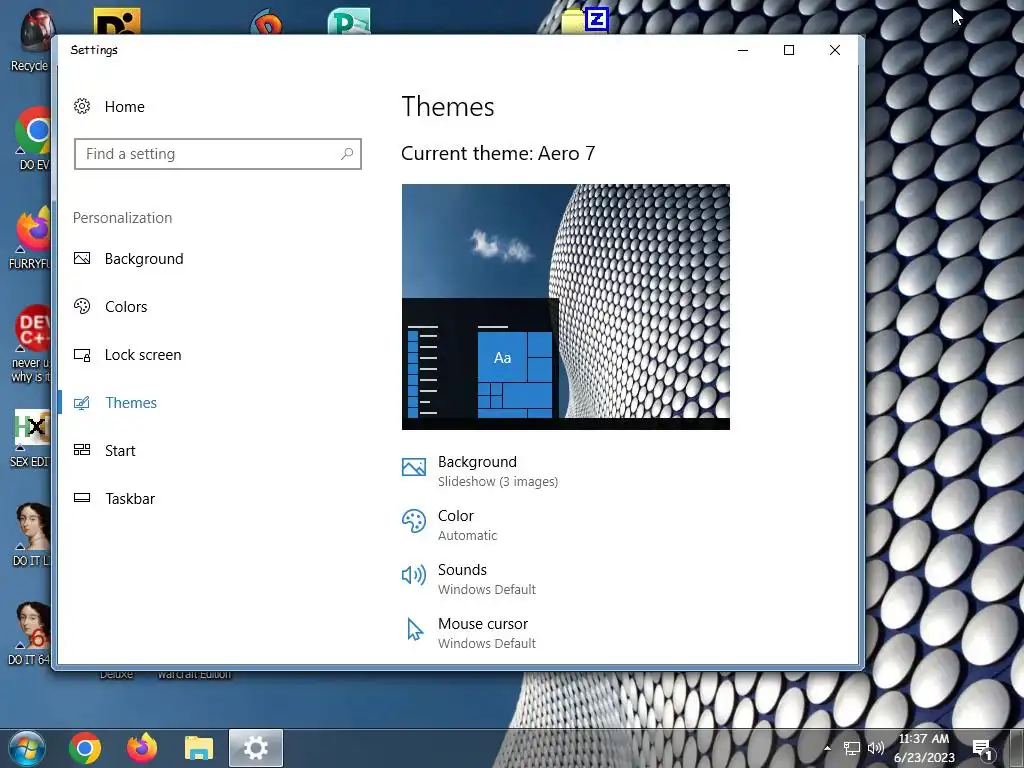Select the green P desktop icon
The width and height of the screenshot is (1024, 768).
tap(349, 21)
